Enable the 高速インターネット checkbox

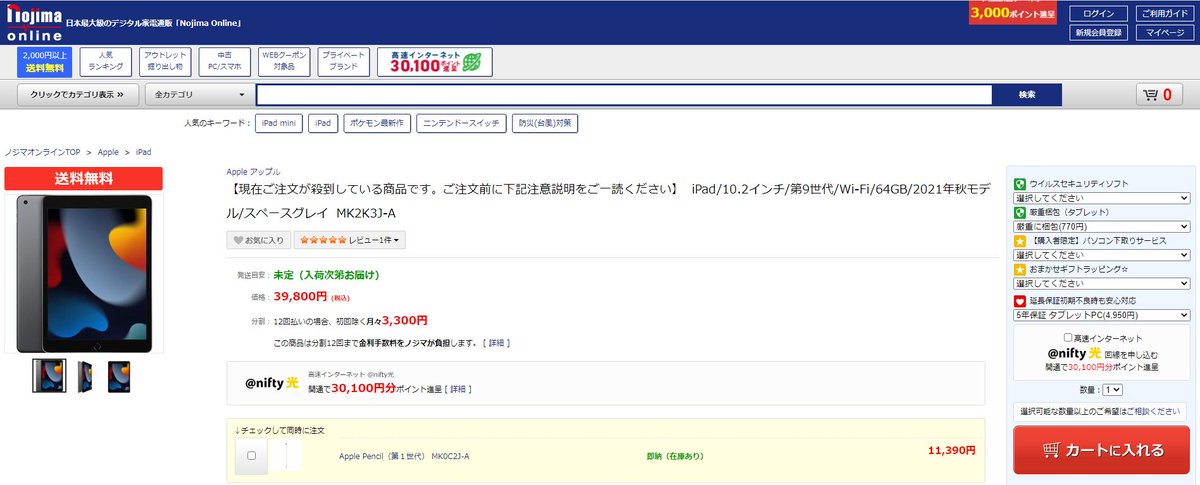(1069, 338)
